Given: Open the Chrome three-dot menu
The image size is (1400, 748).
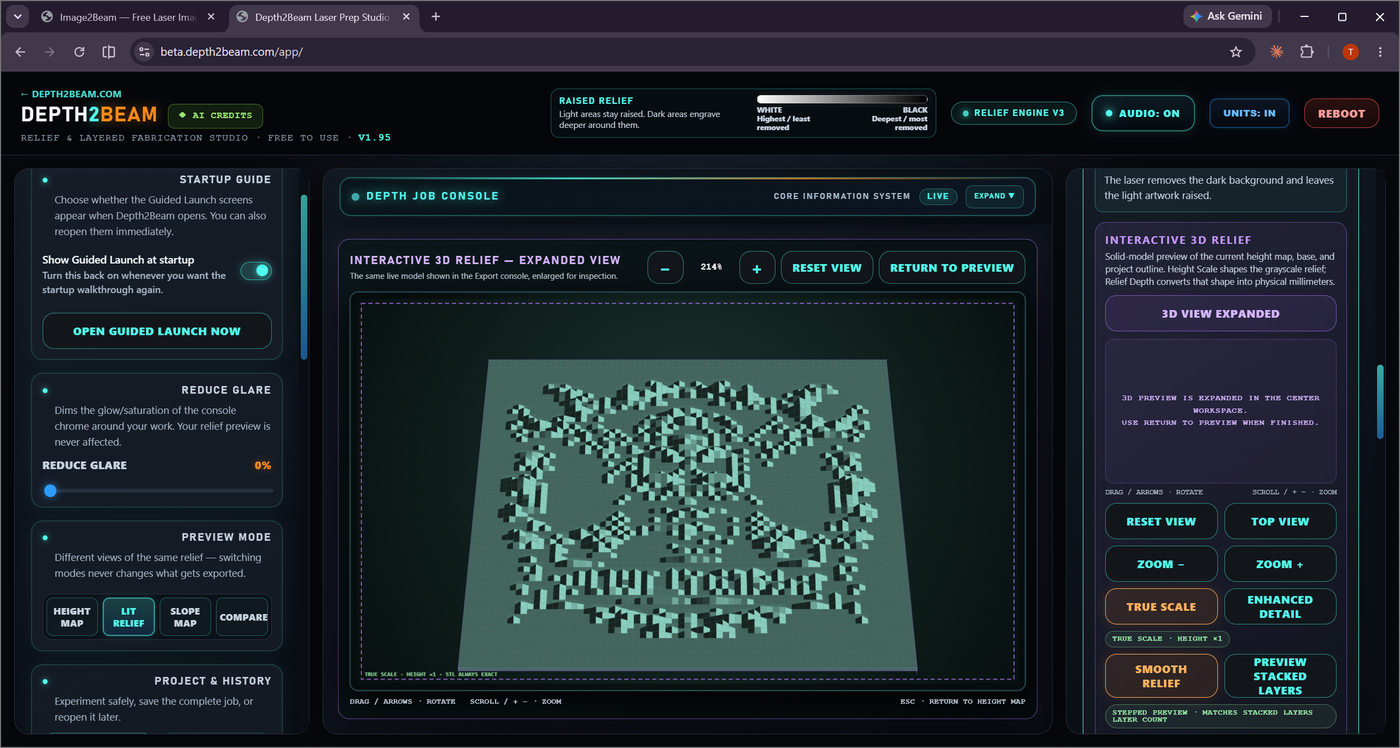Looking at the screenshot, I should (1379, 52).
